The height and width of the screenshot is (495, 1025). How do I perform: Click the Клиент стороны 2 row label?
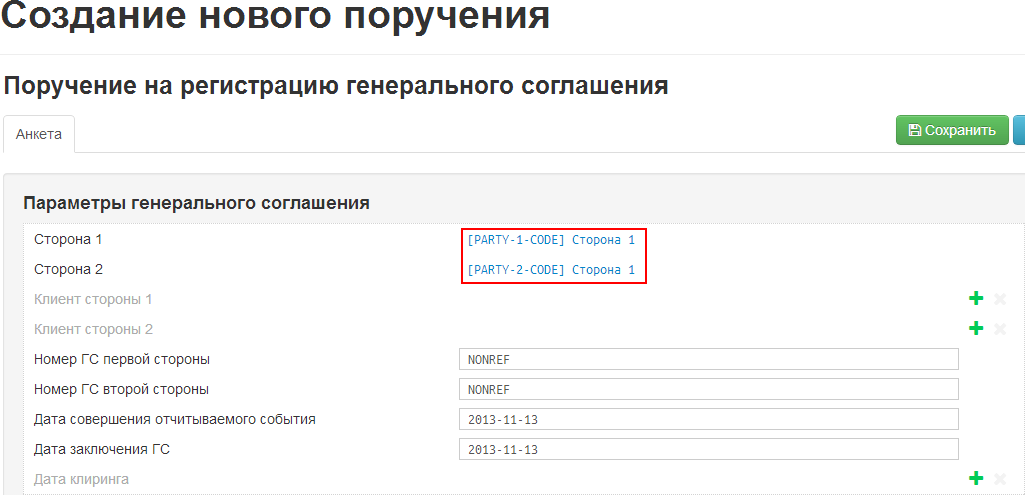93,329
